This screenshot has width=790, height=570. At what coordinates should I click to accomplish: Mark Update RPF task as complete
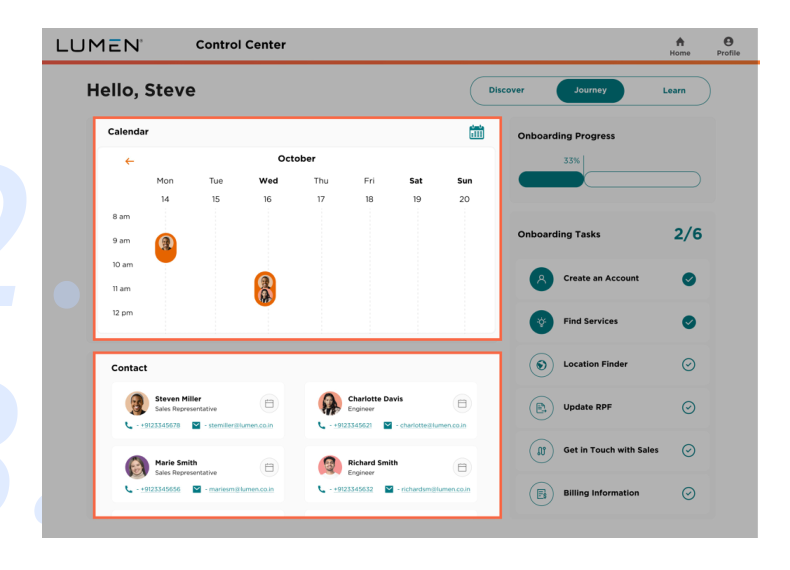(x=689, y=407)
